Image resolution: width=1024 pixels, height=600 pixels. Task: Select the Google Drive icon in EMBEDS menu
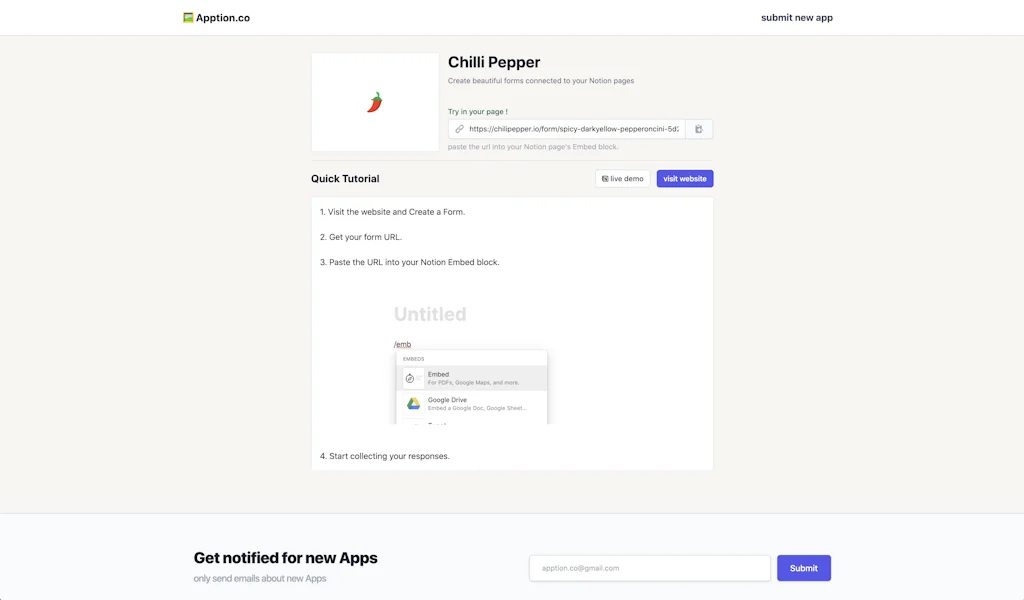click(x=413, y=403)
